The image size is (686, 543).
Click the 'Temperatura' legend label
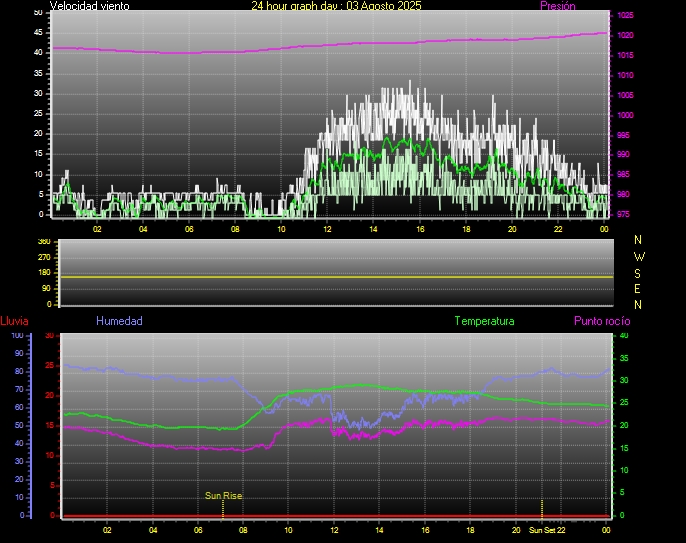tap(484, 321)
